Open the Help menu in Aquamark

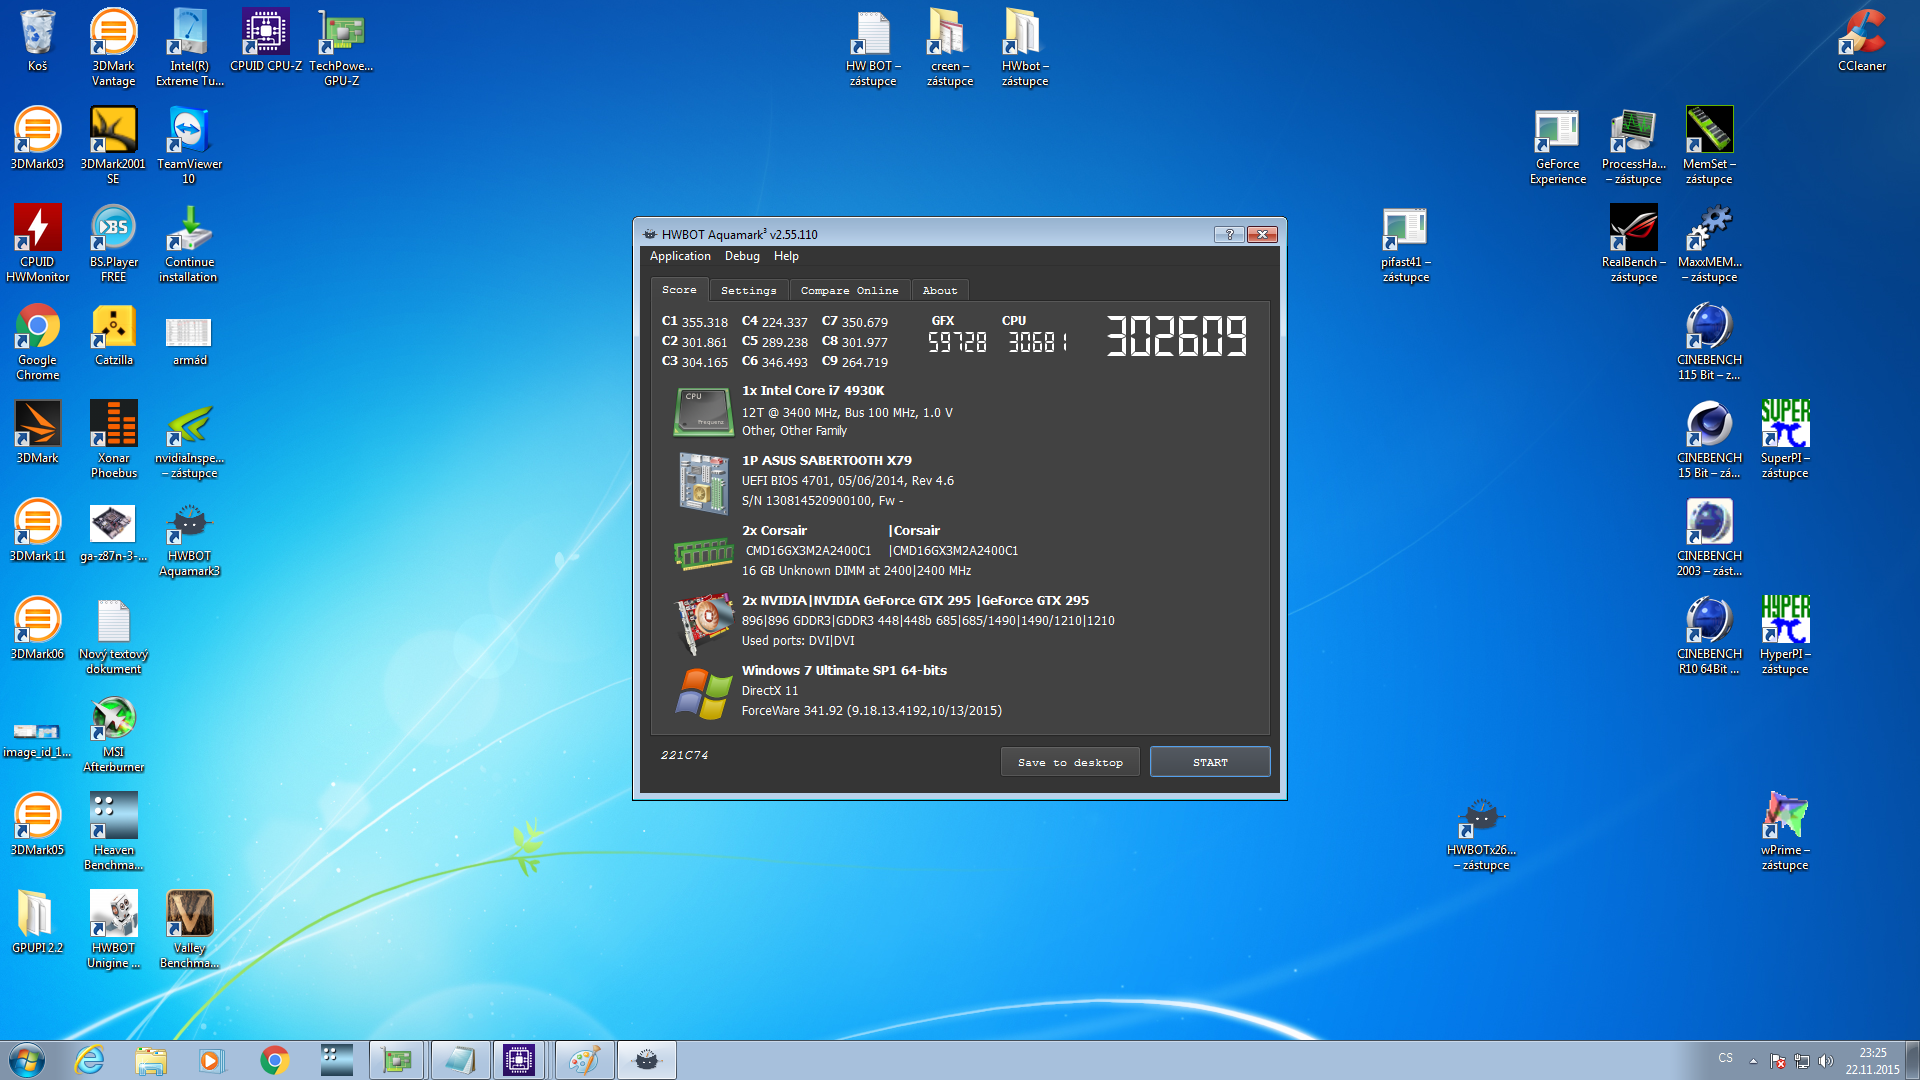pos(786,256)
